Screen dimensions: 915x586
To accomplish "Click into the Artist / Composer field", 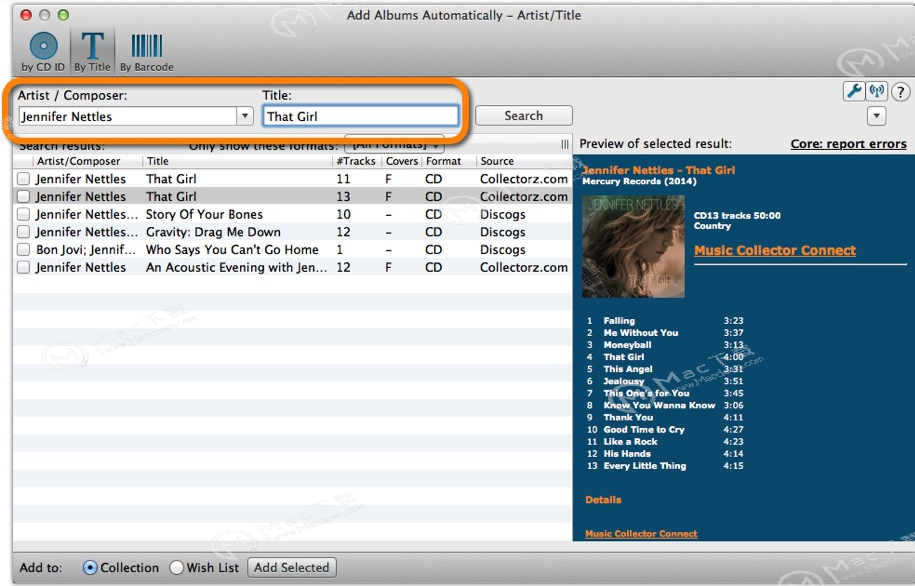I will pyautogui.click(x=128, y=116).
